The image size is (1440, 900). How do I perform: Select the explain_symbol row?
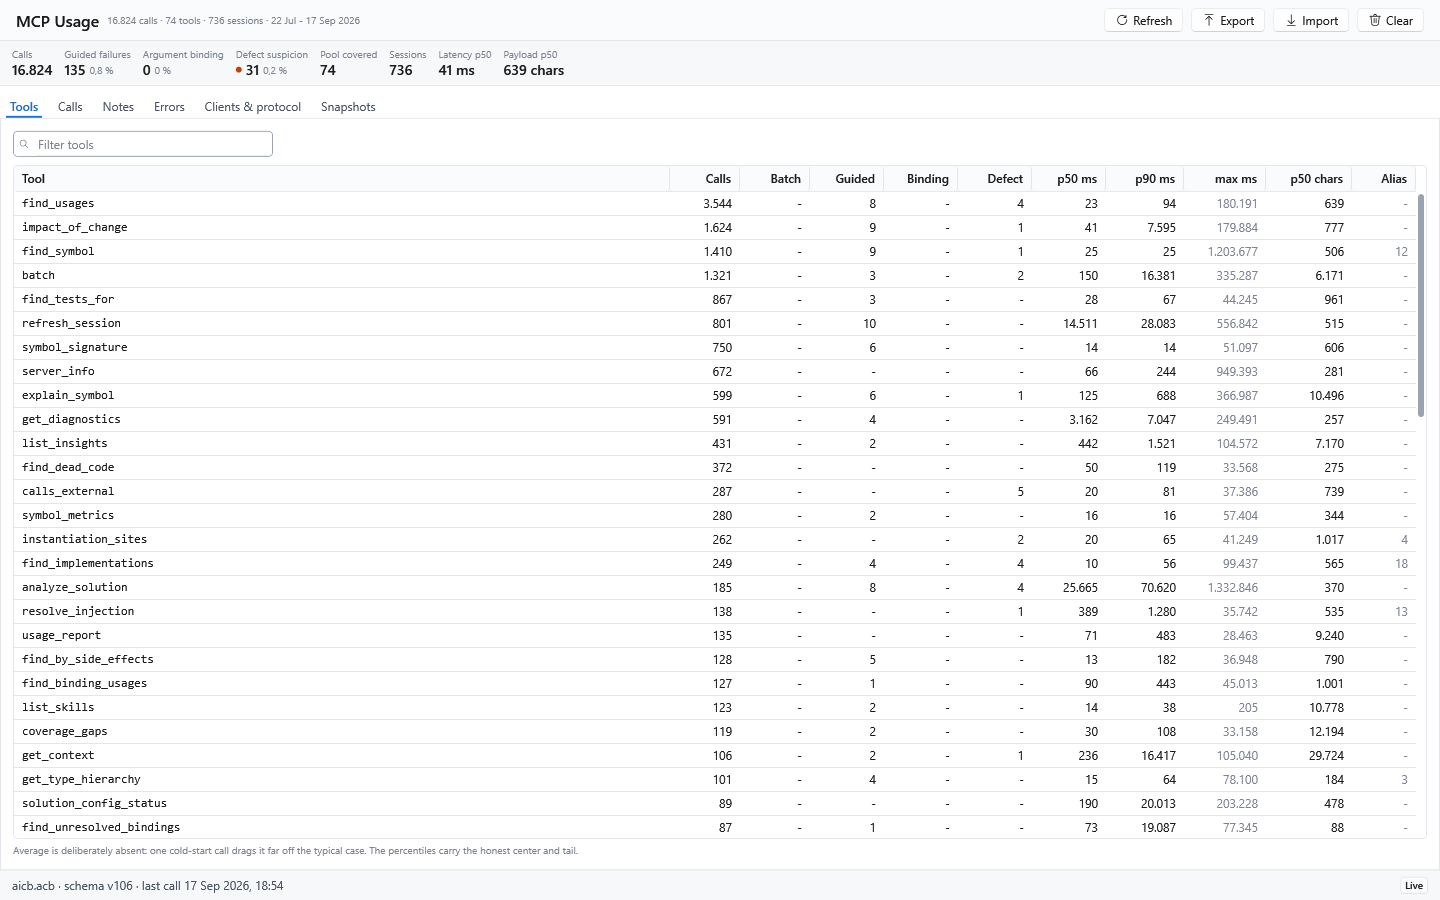(715, 395)
